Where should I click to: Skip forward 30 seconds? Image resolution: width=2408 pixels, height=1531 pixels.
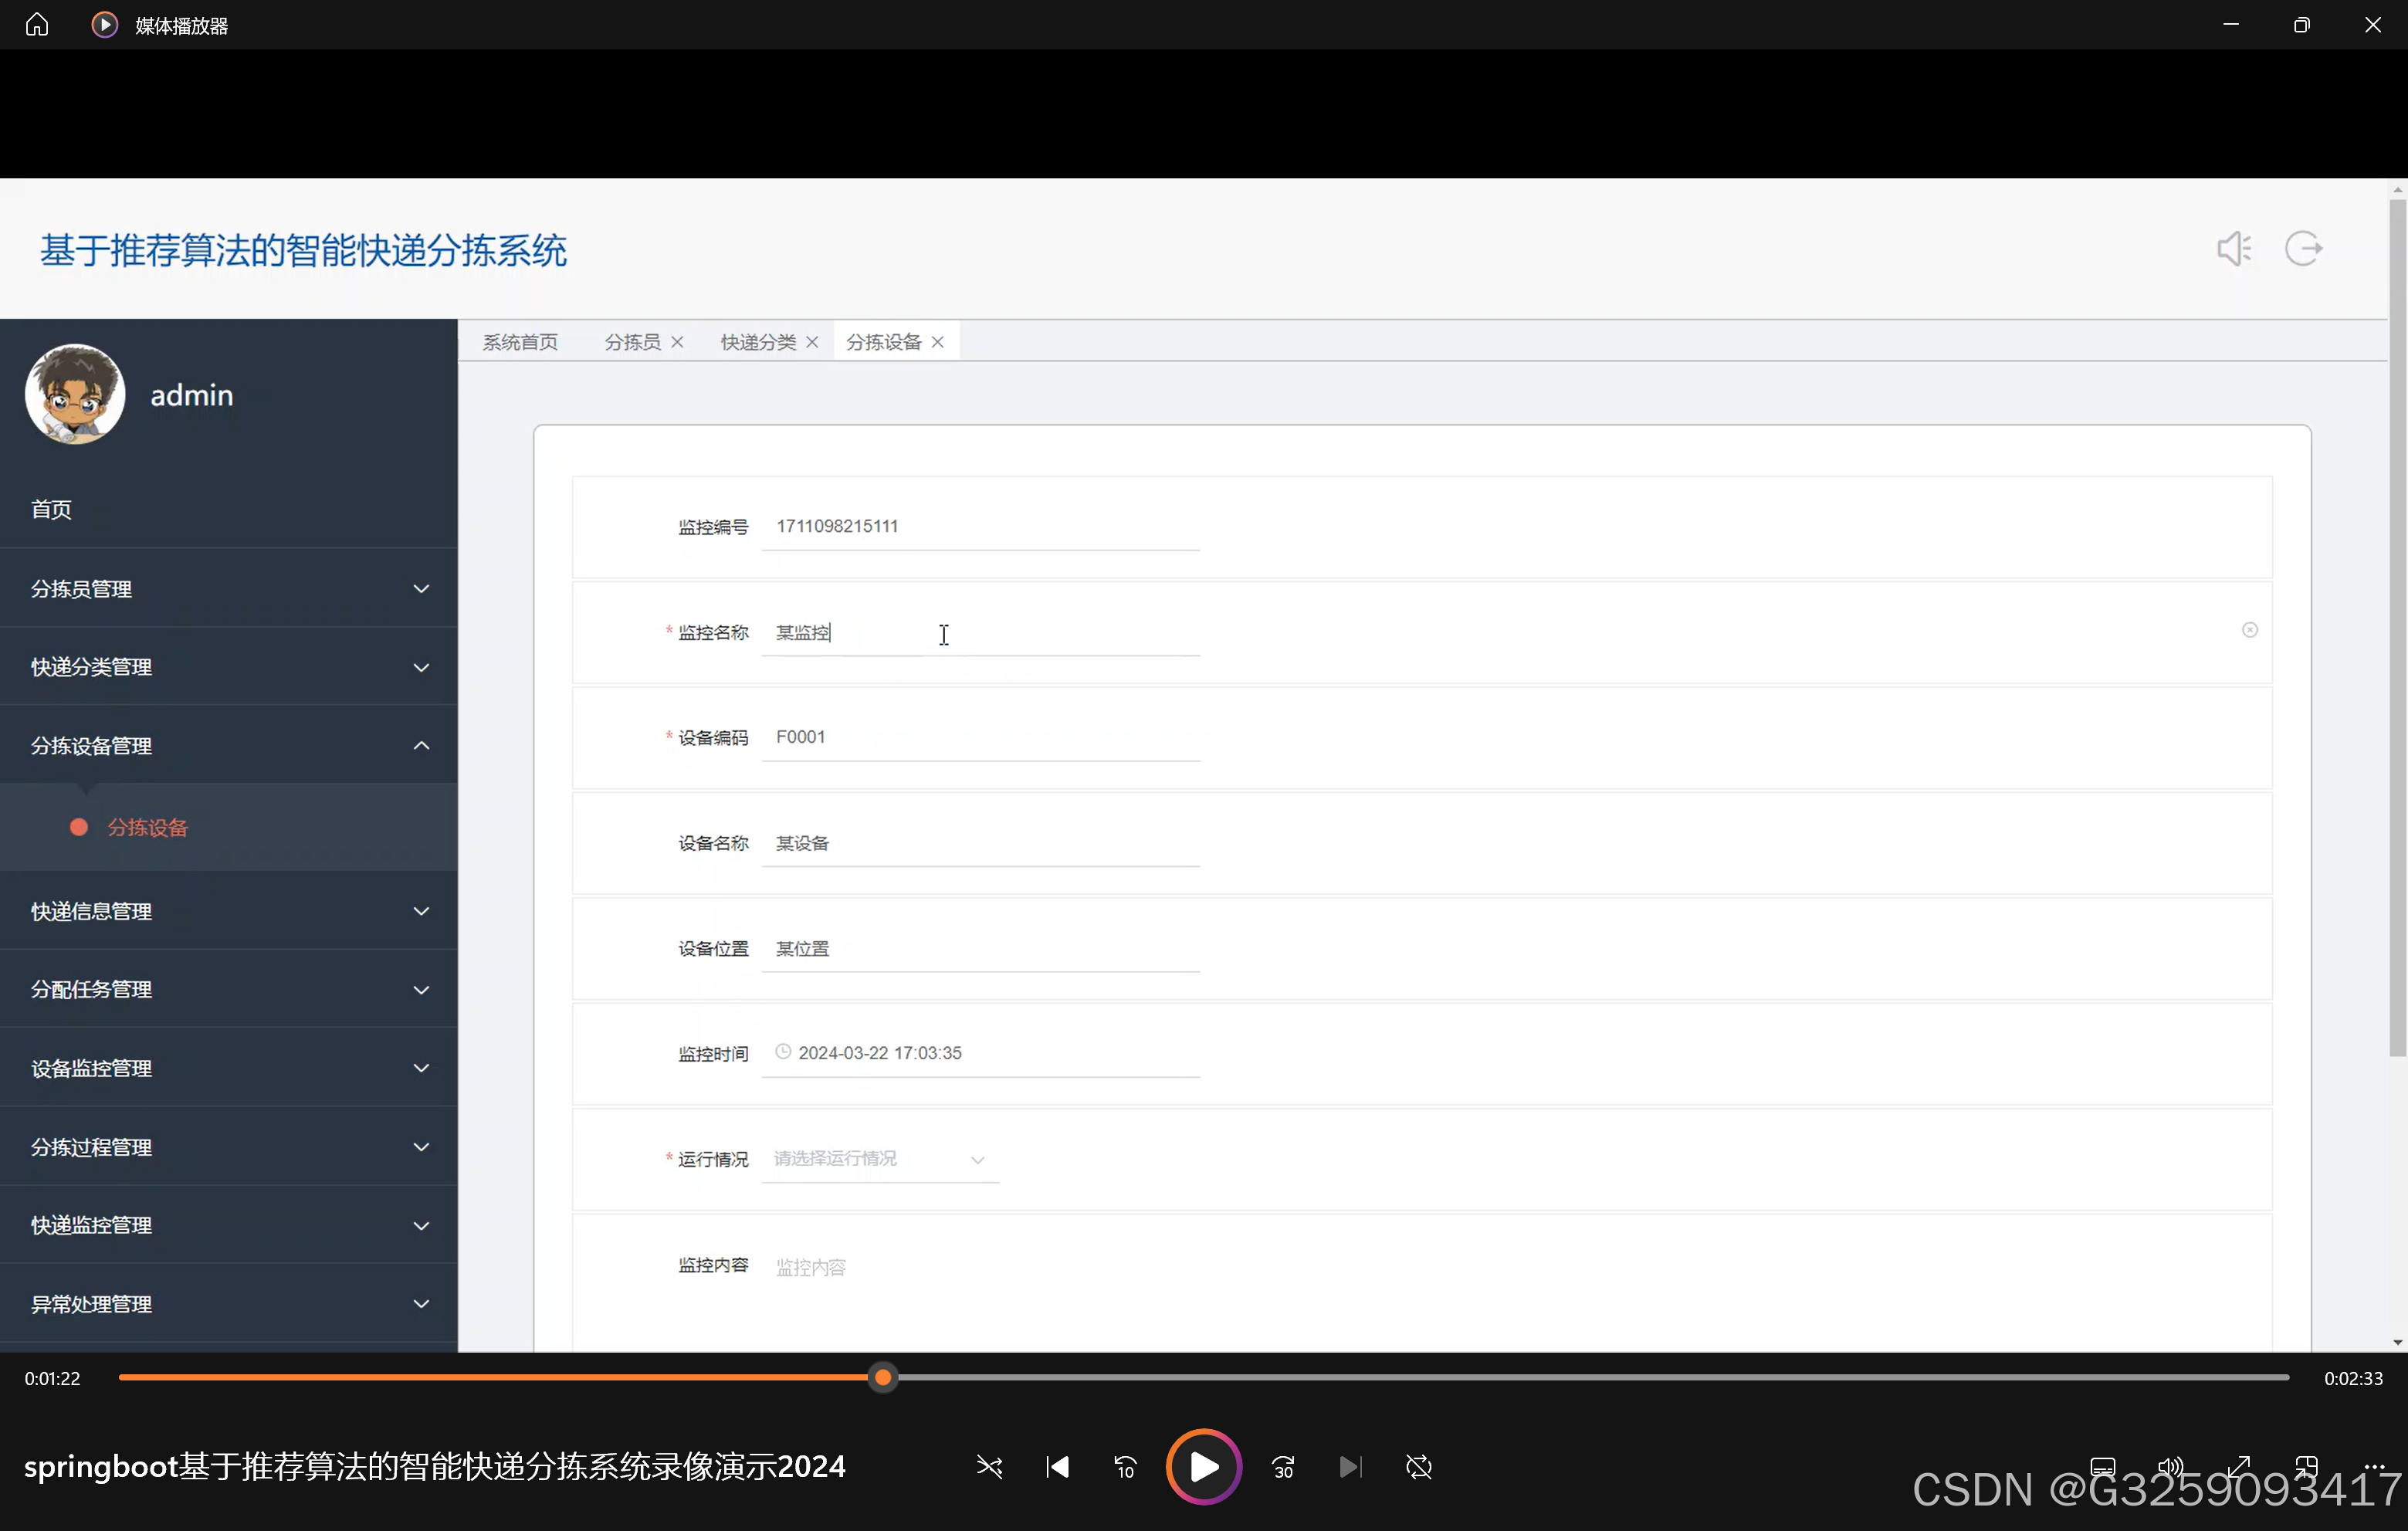coord(1283,1467)
